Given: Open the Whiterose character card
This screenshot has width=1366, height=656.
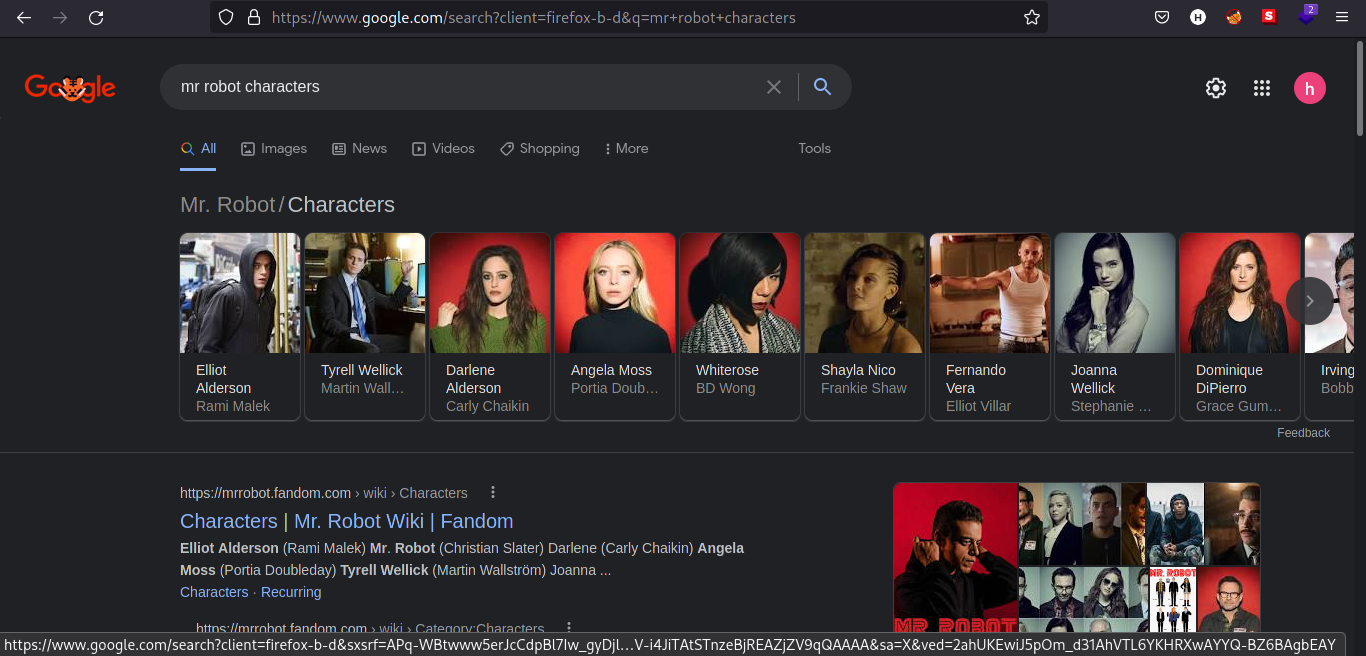Looking at the screenshot, I should 740,326.
